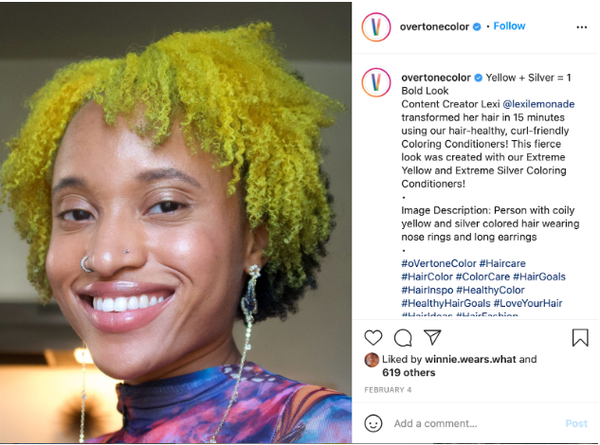Open the #LoveYourHair hashtag
The height and width of the screenshot is (445, 600).
pos(528,303)
